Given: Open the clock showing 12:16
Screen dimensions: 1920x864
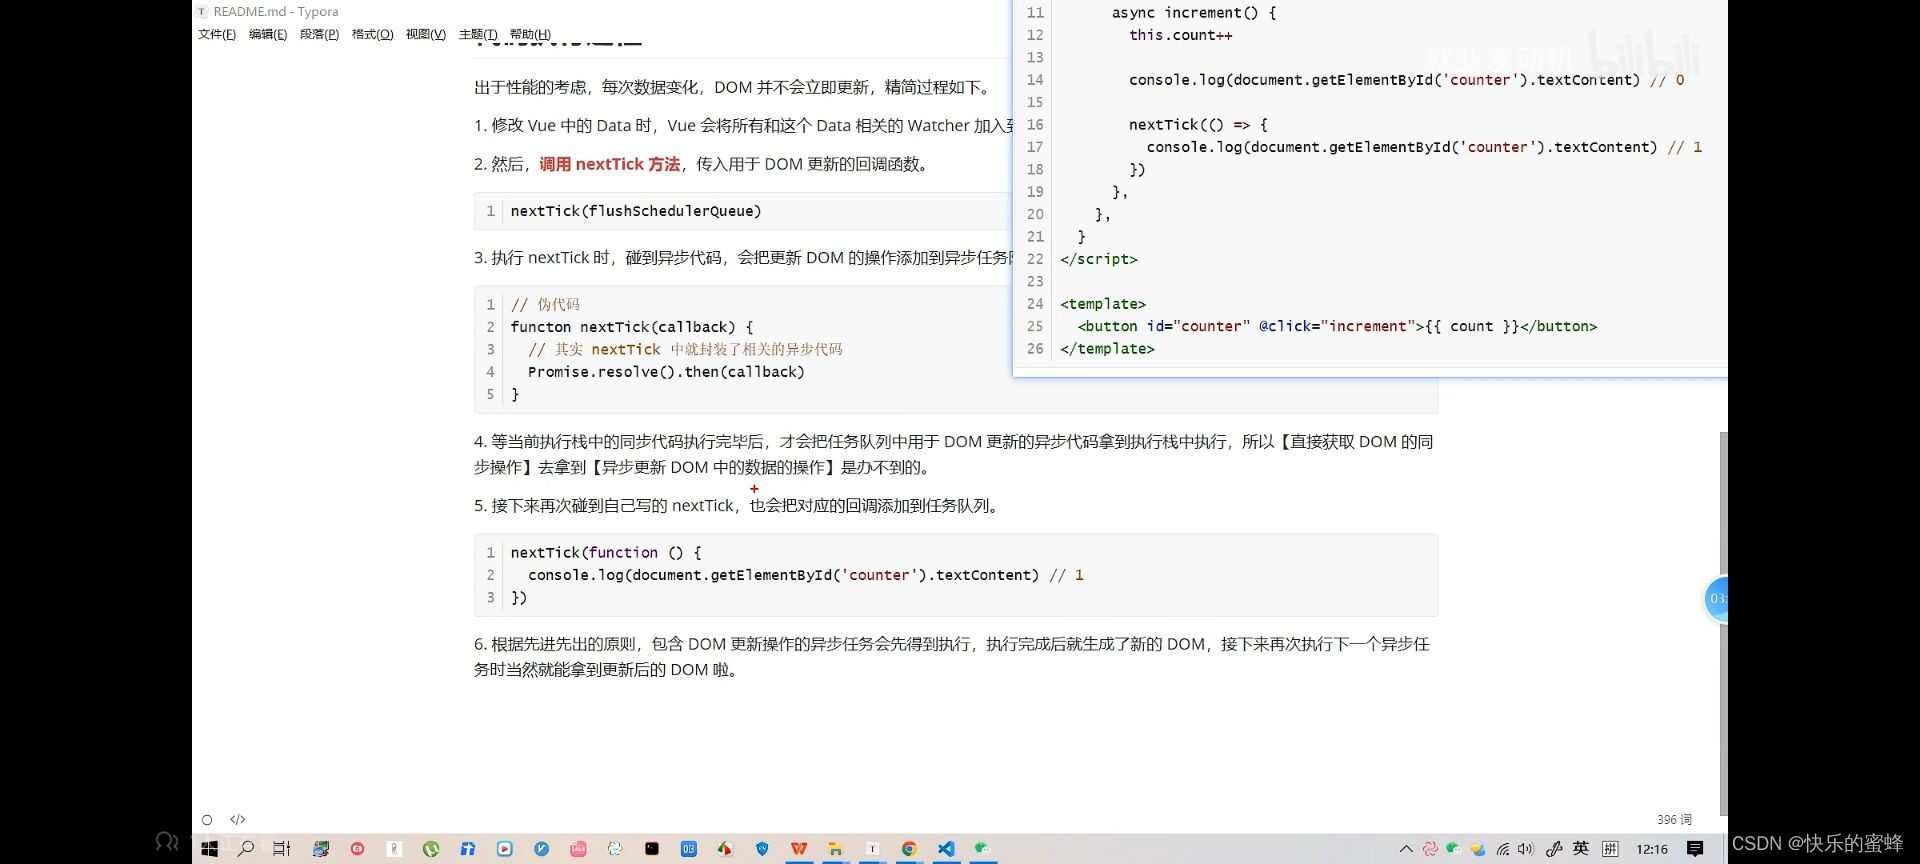Looking at the screenshot, I should pyautogui.click(x=1652, y=849).
